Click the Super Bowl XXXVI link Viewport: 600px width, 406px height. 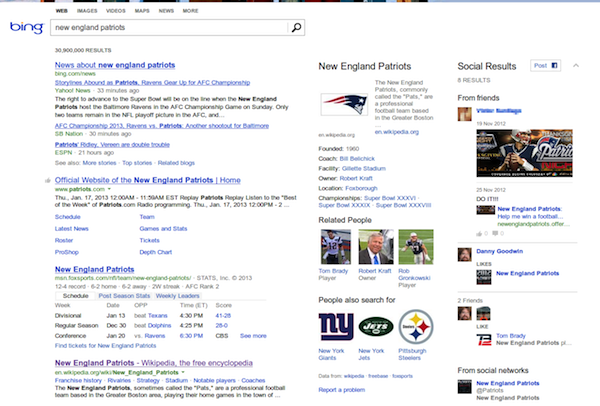tap(390, 198)
